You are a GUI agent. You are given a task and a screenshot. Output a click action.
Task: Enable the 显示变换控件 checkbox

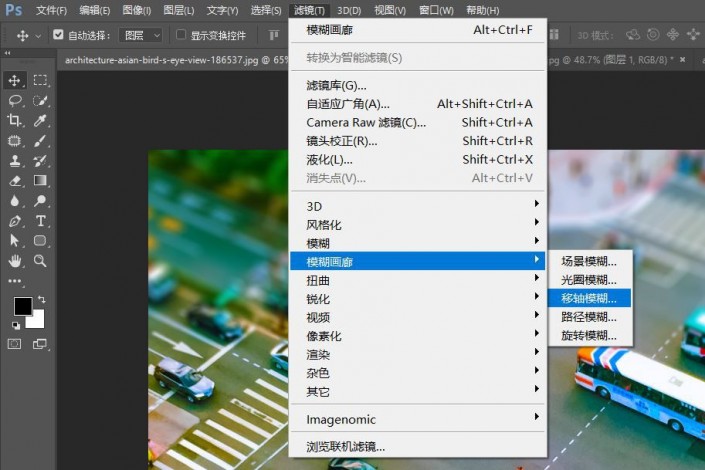click(181, 35)
